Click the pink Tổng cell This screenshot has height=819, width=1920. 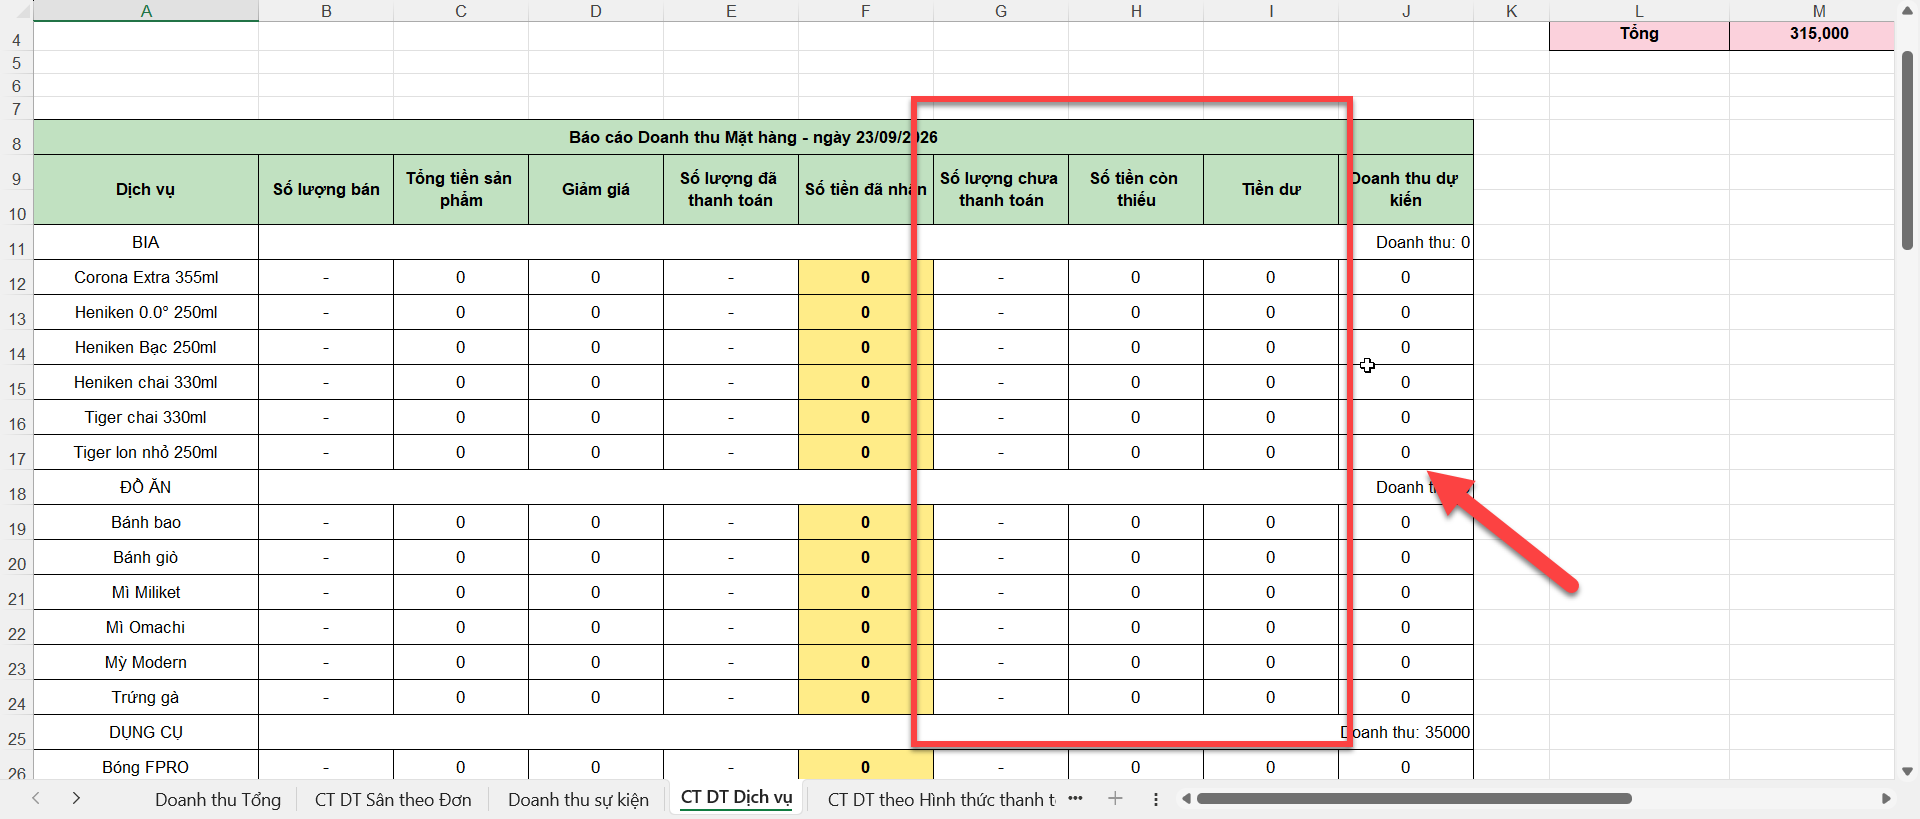[x=1639, y=34]
